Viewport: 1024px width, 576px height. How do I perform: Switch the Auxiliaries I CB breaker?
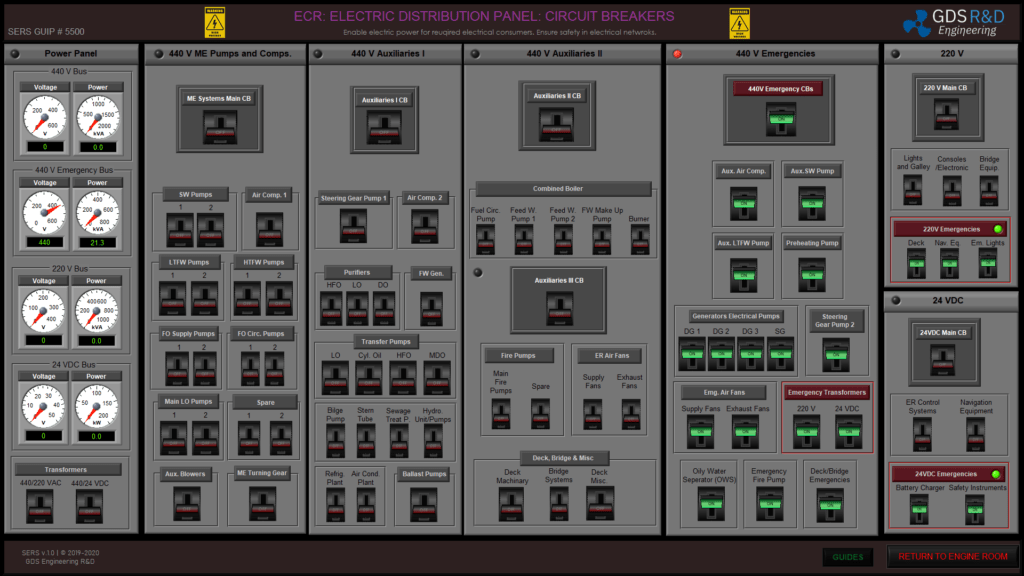click(385, 125)
